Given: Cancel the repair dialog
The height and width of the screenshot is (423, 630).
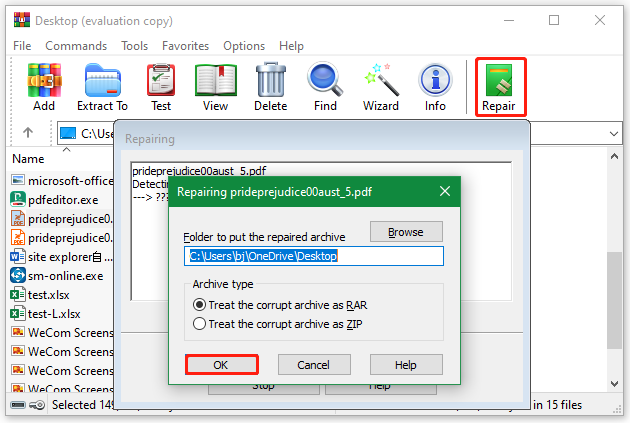Looking at the screenshot, I should coord(314,365).
